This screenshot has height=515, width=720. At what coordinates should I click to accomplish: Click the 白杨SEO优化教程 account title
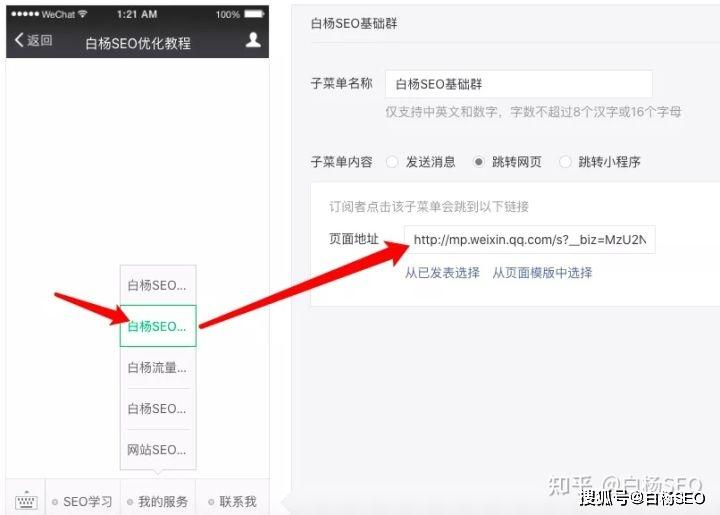pyautogui.click(x=138, y=43)
